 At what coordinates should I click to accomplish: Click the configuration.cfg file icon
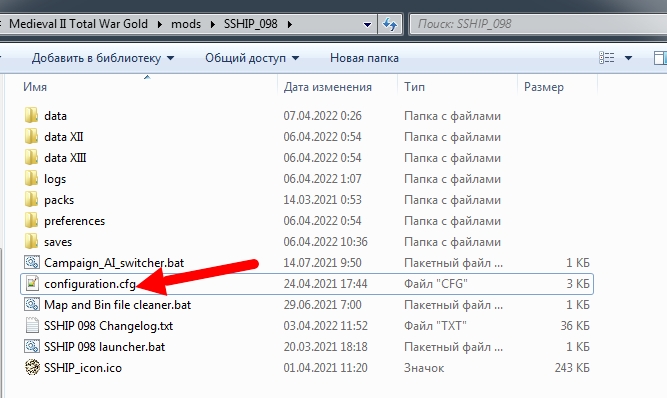click(32, 284)
